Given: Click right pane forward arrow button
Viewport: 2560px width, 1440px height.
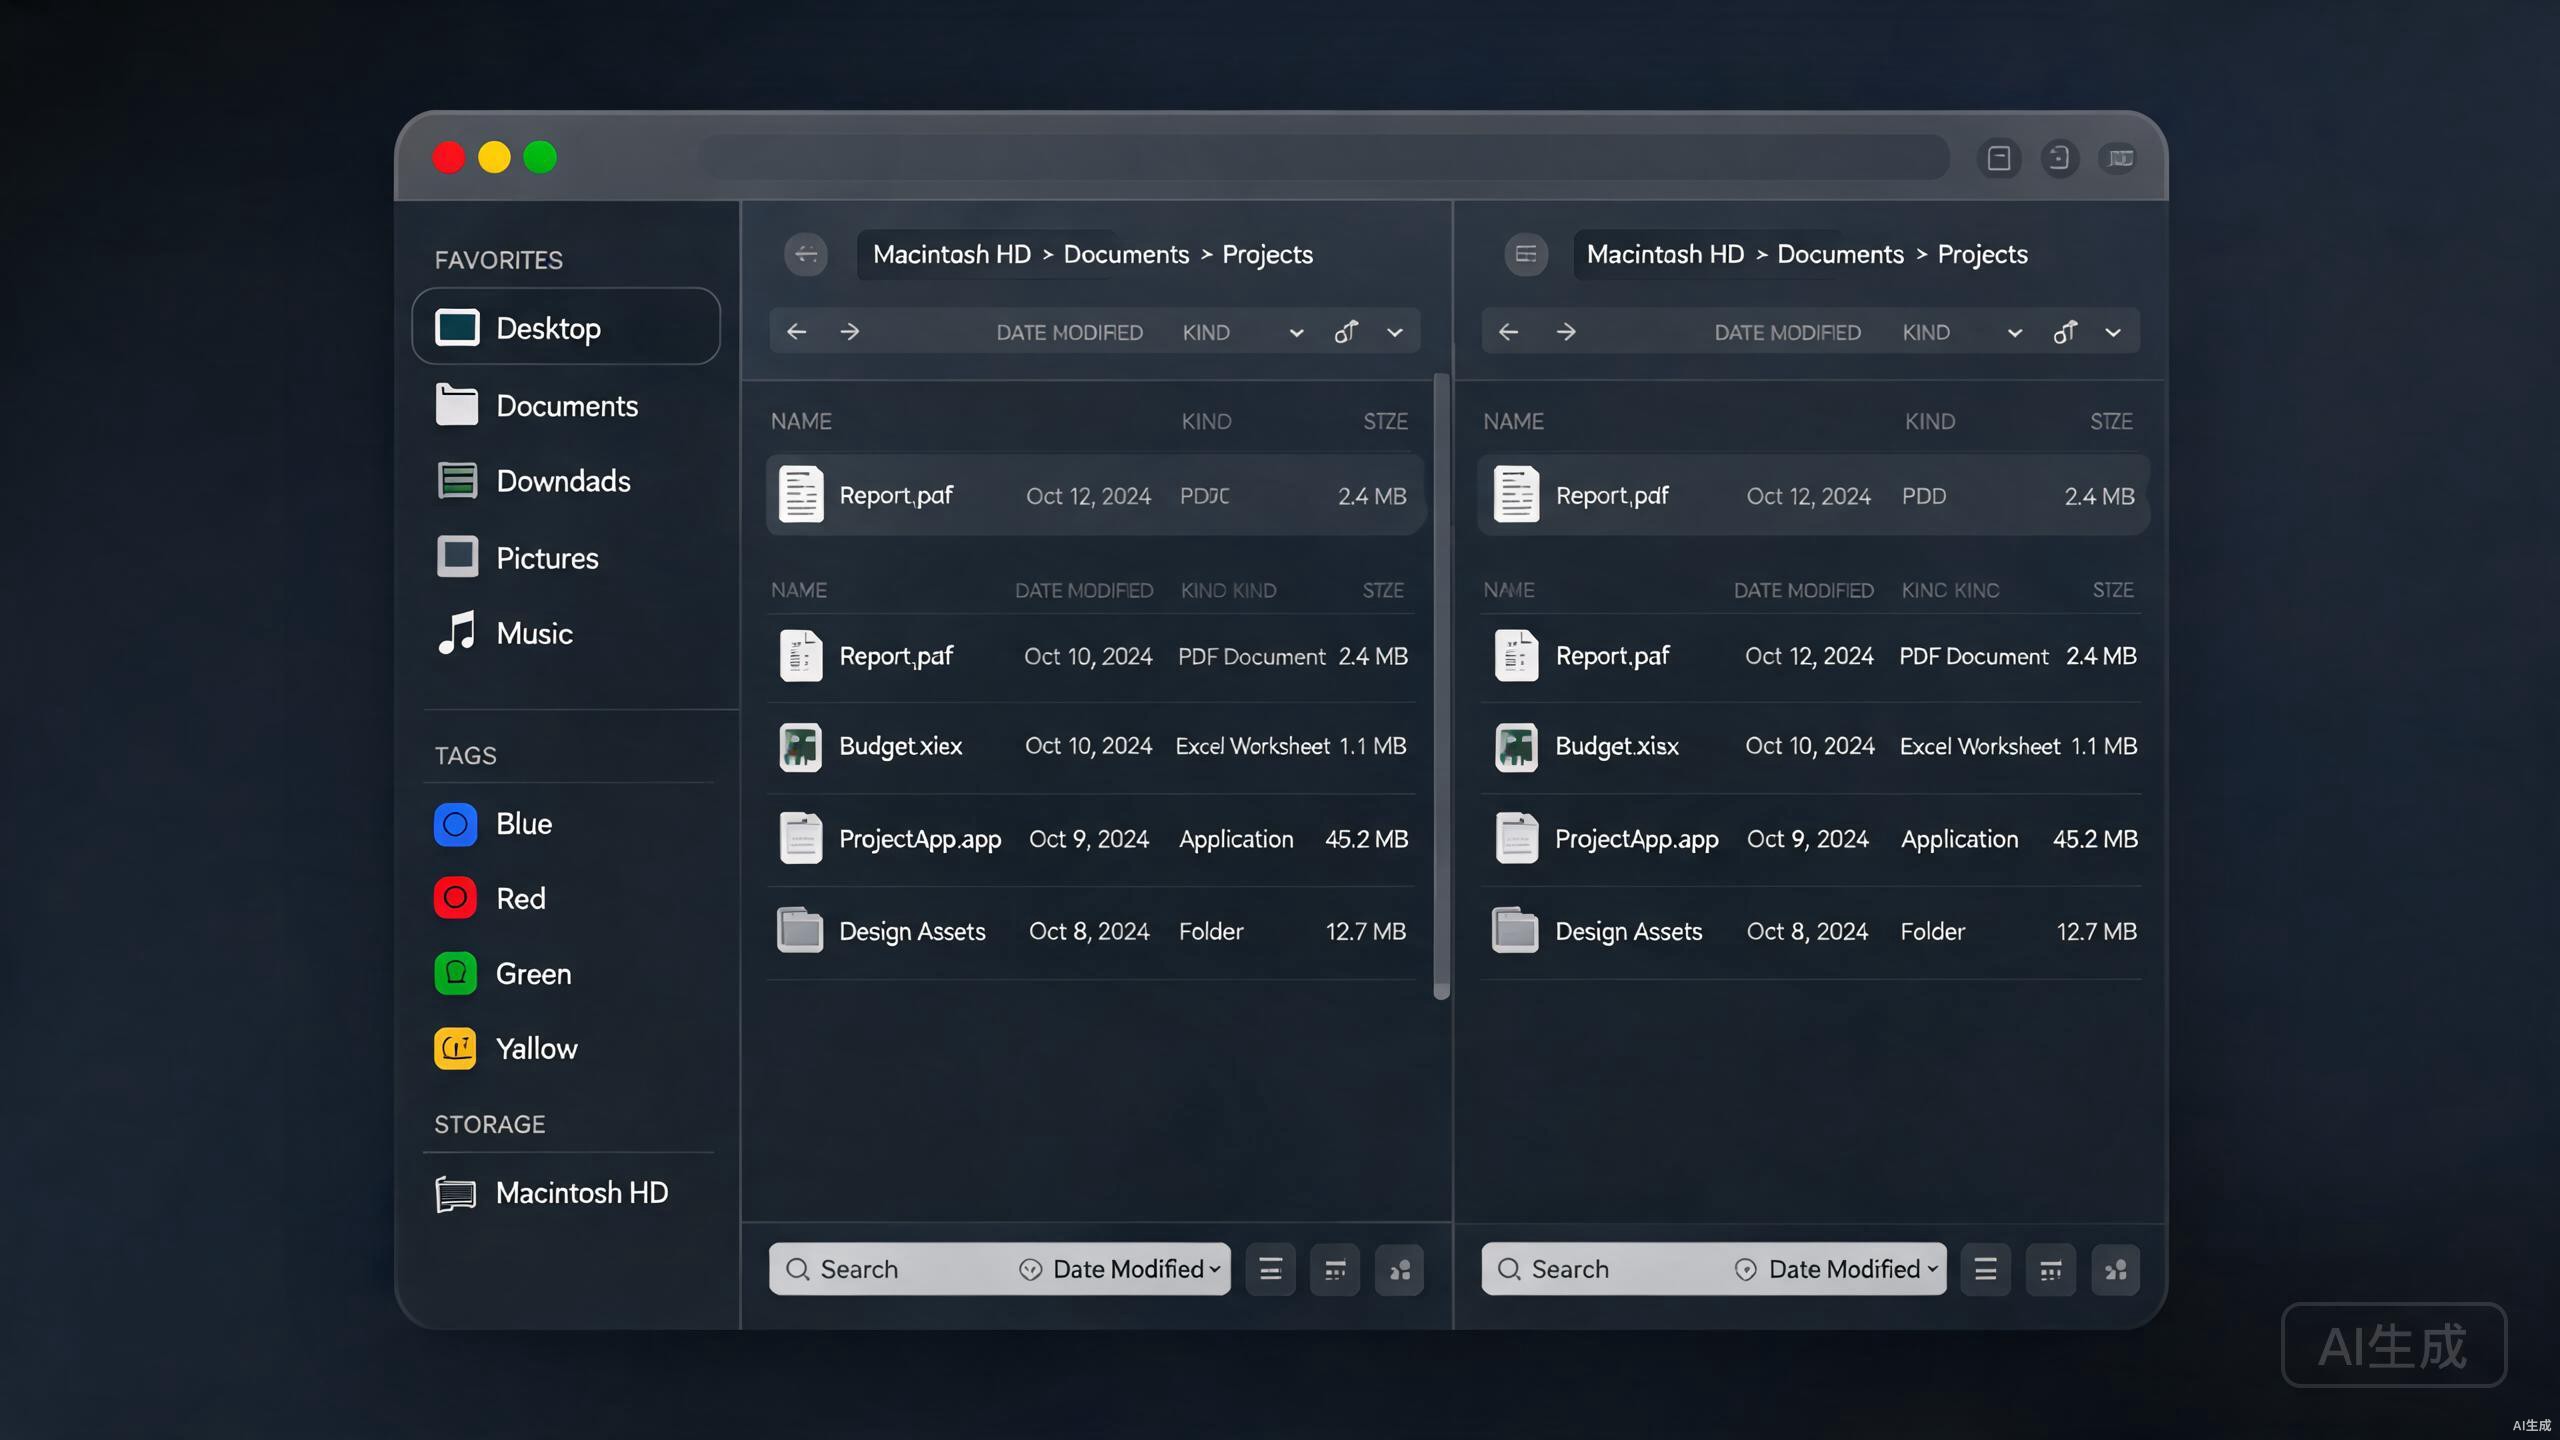Looking at the screenshot, I should 1566,331.
